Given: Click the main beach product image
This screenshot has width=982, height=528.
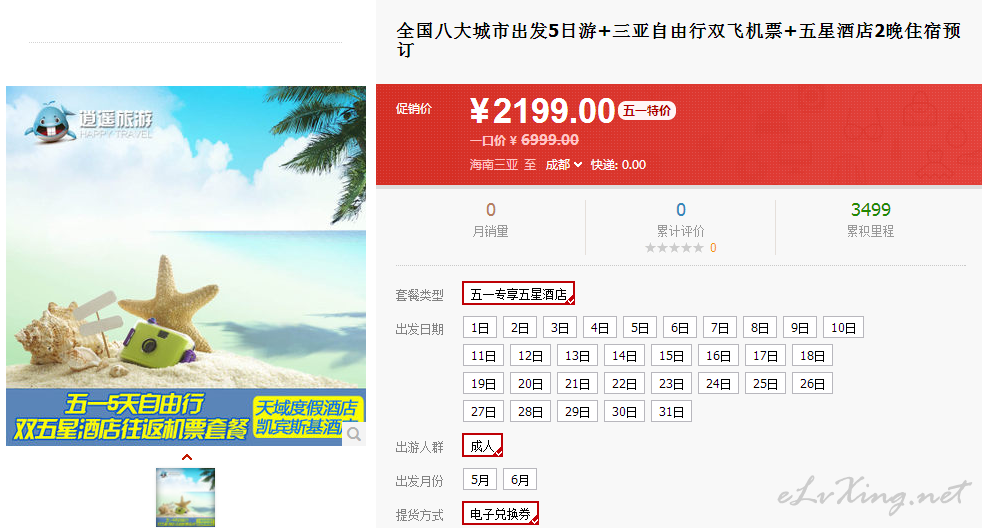Looking at the screenshot, I should click(x=186, y=266).
